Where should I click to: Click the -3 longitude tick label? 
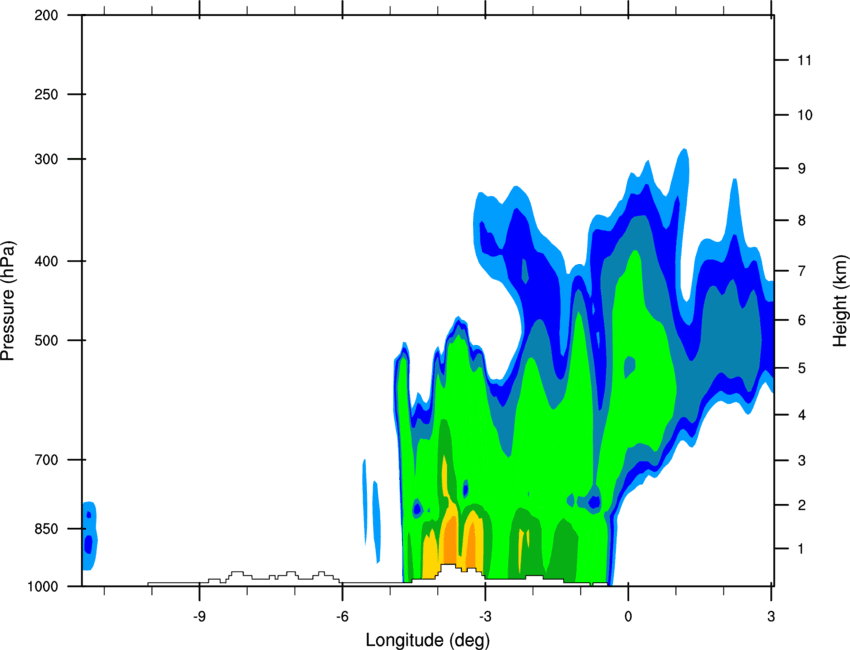(485, 617)
